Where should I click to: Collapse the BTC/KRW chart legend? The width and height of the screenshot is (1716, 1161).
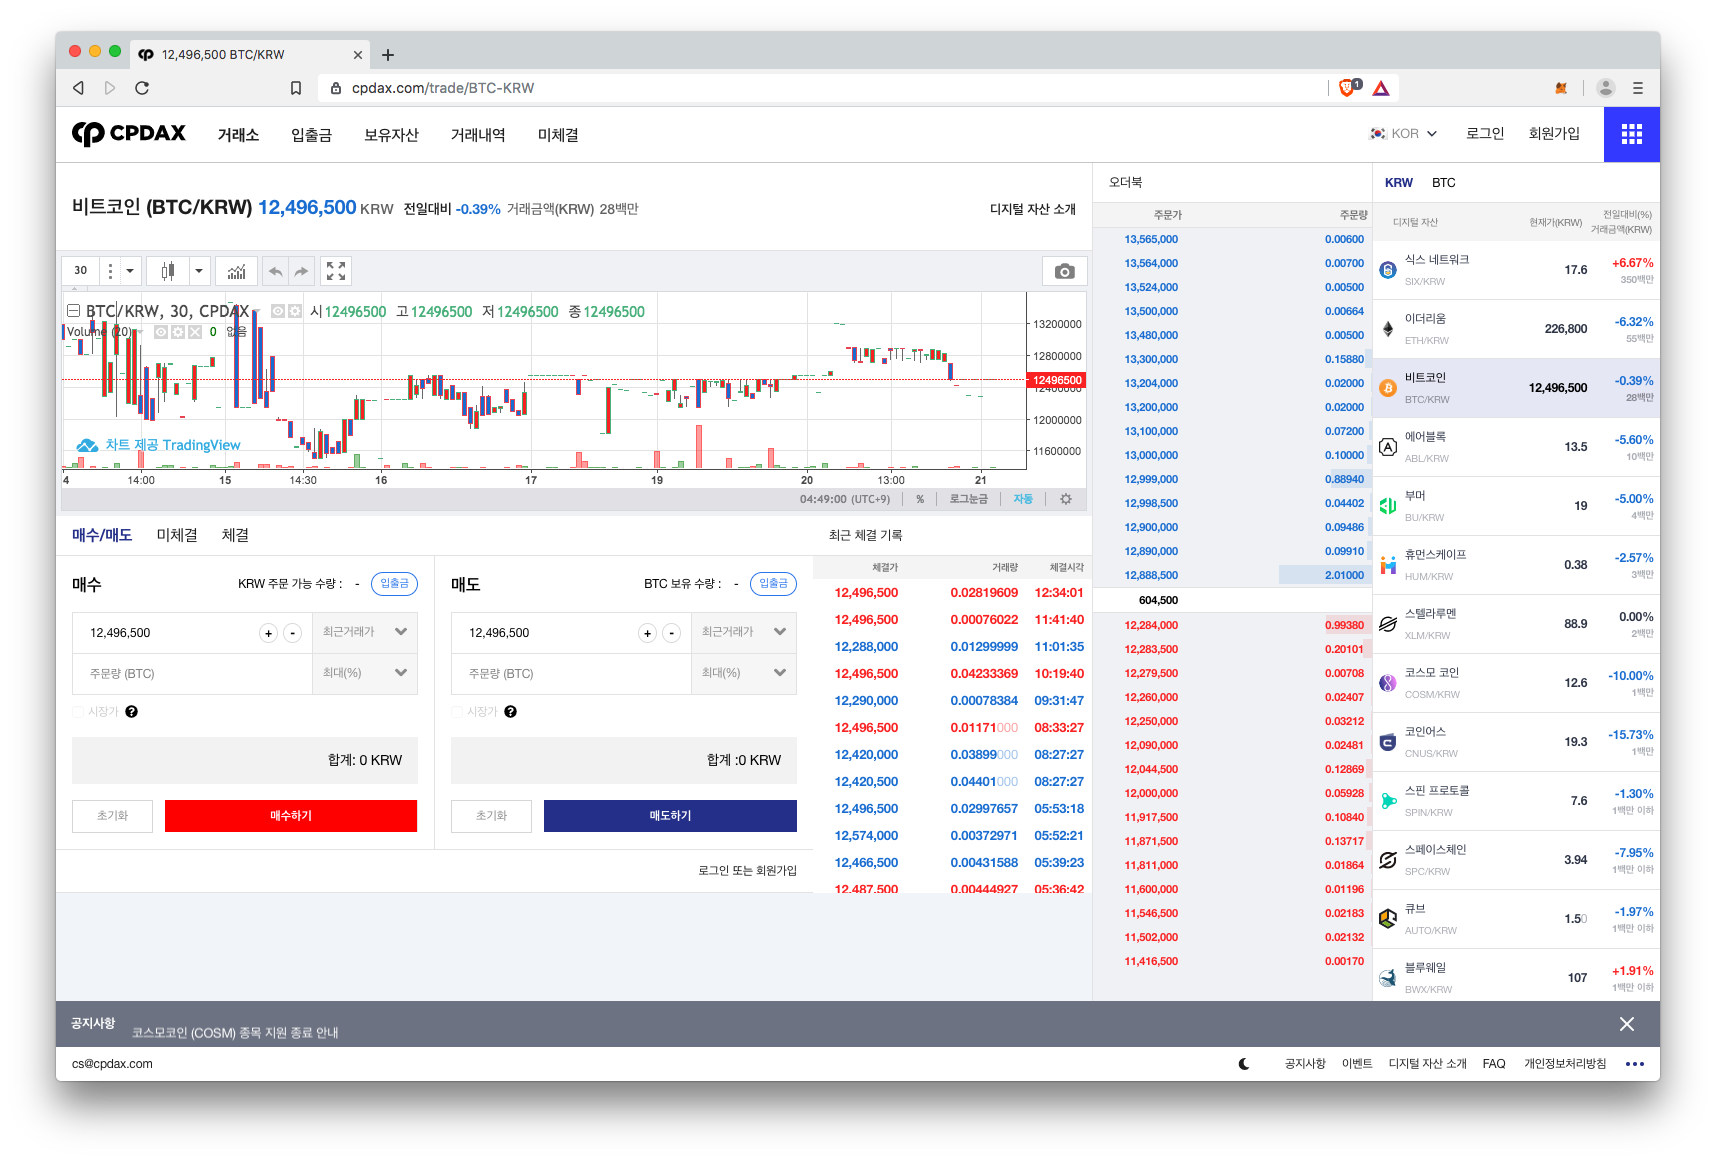(x=74, y=311)
